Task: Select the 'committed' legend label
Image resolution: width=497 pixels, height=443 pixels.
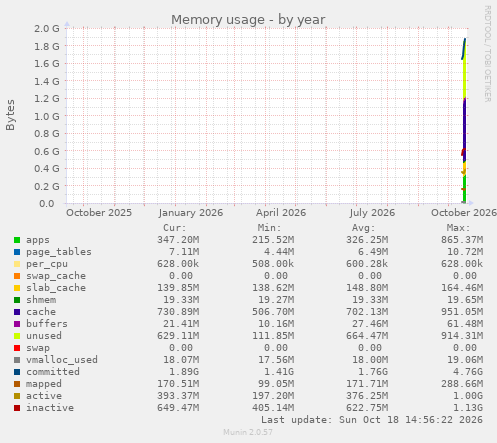Action: coord(53,372)
